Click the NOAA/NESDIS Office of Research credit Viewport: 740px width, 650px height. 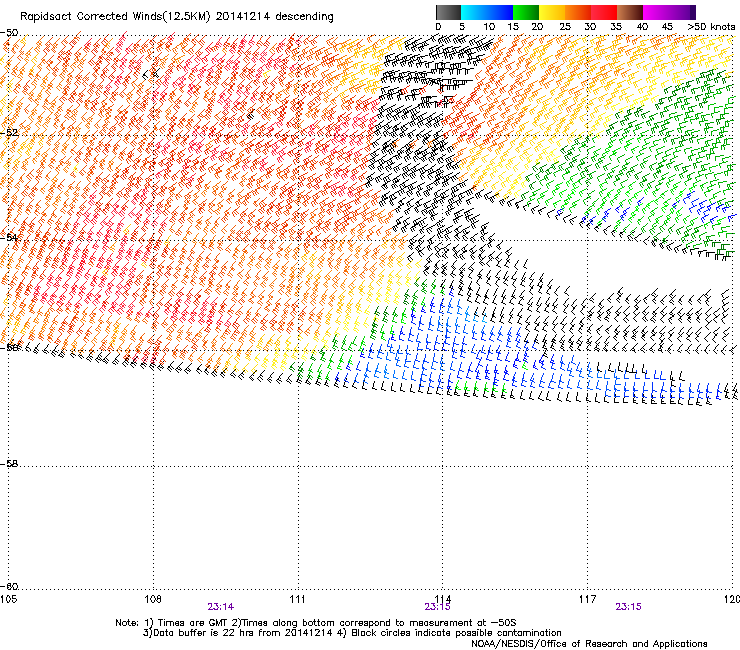589,644
